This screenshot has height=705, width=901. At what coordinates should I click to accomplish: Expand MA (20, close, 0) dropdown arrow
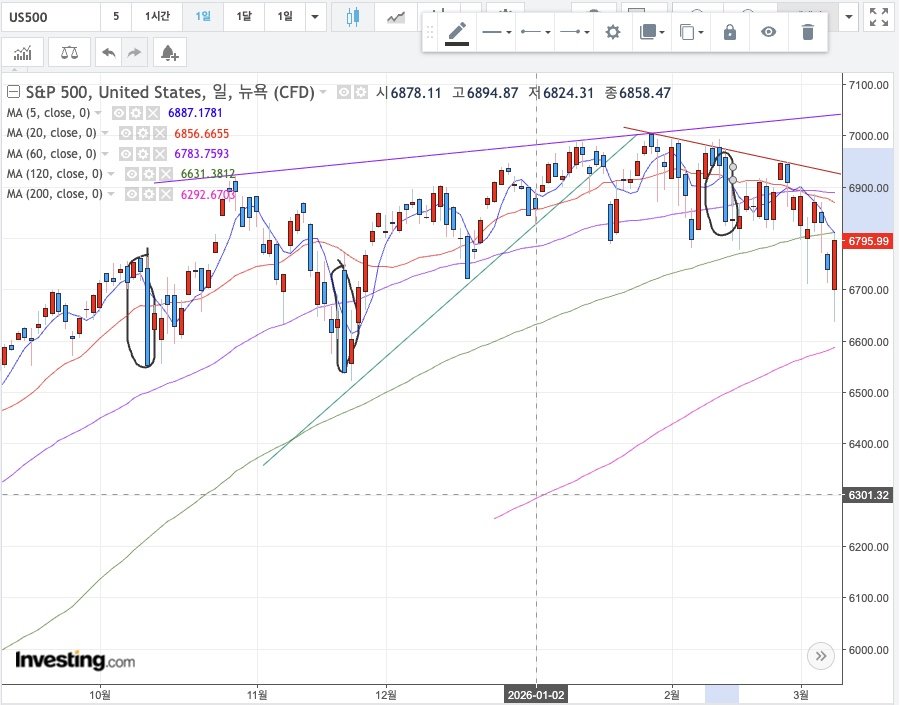click(x=105, y=133)
